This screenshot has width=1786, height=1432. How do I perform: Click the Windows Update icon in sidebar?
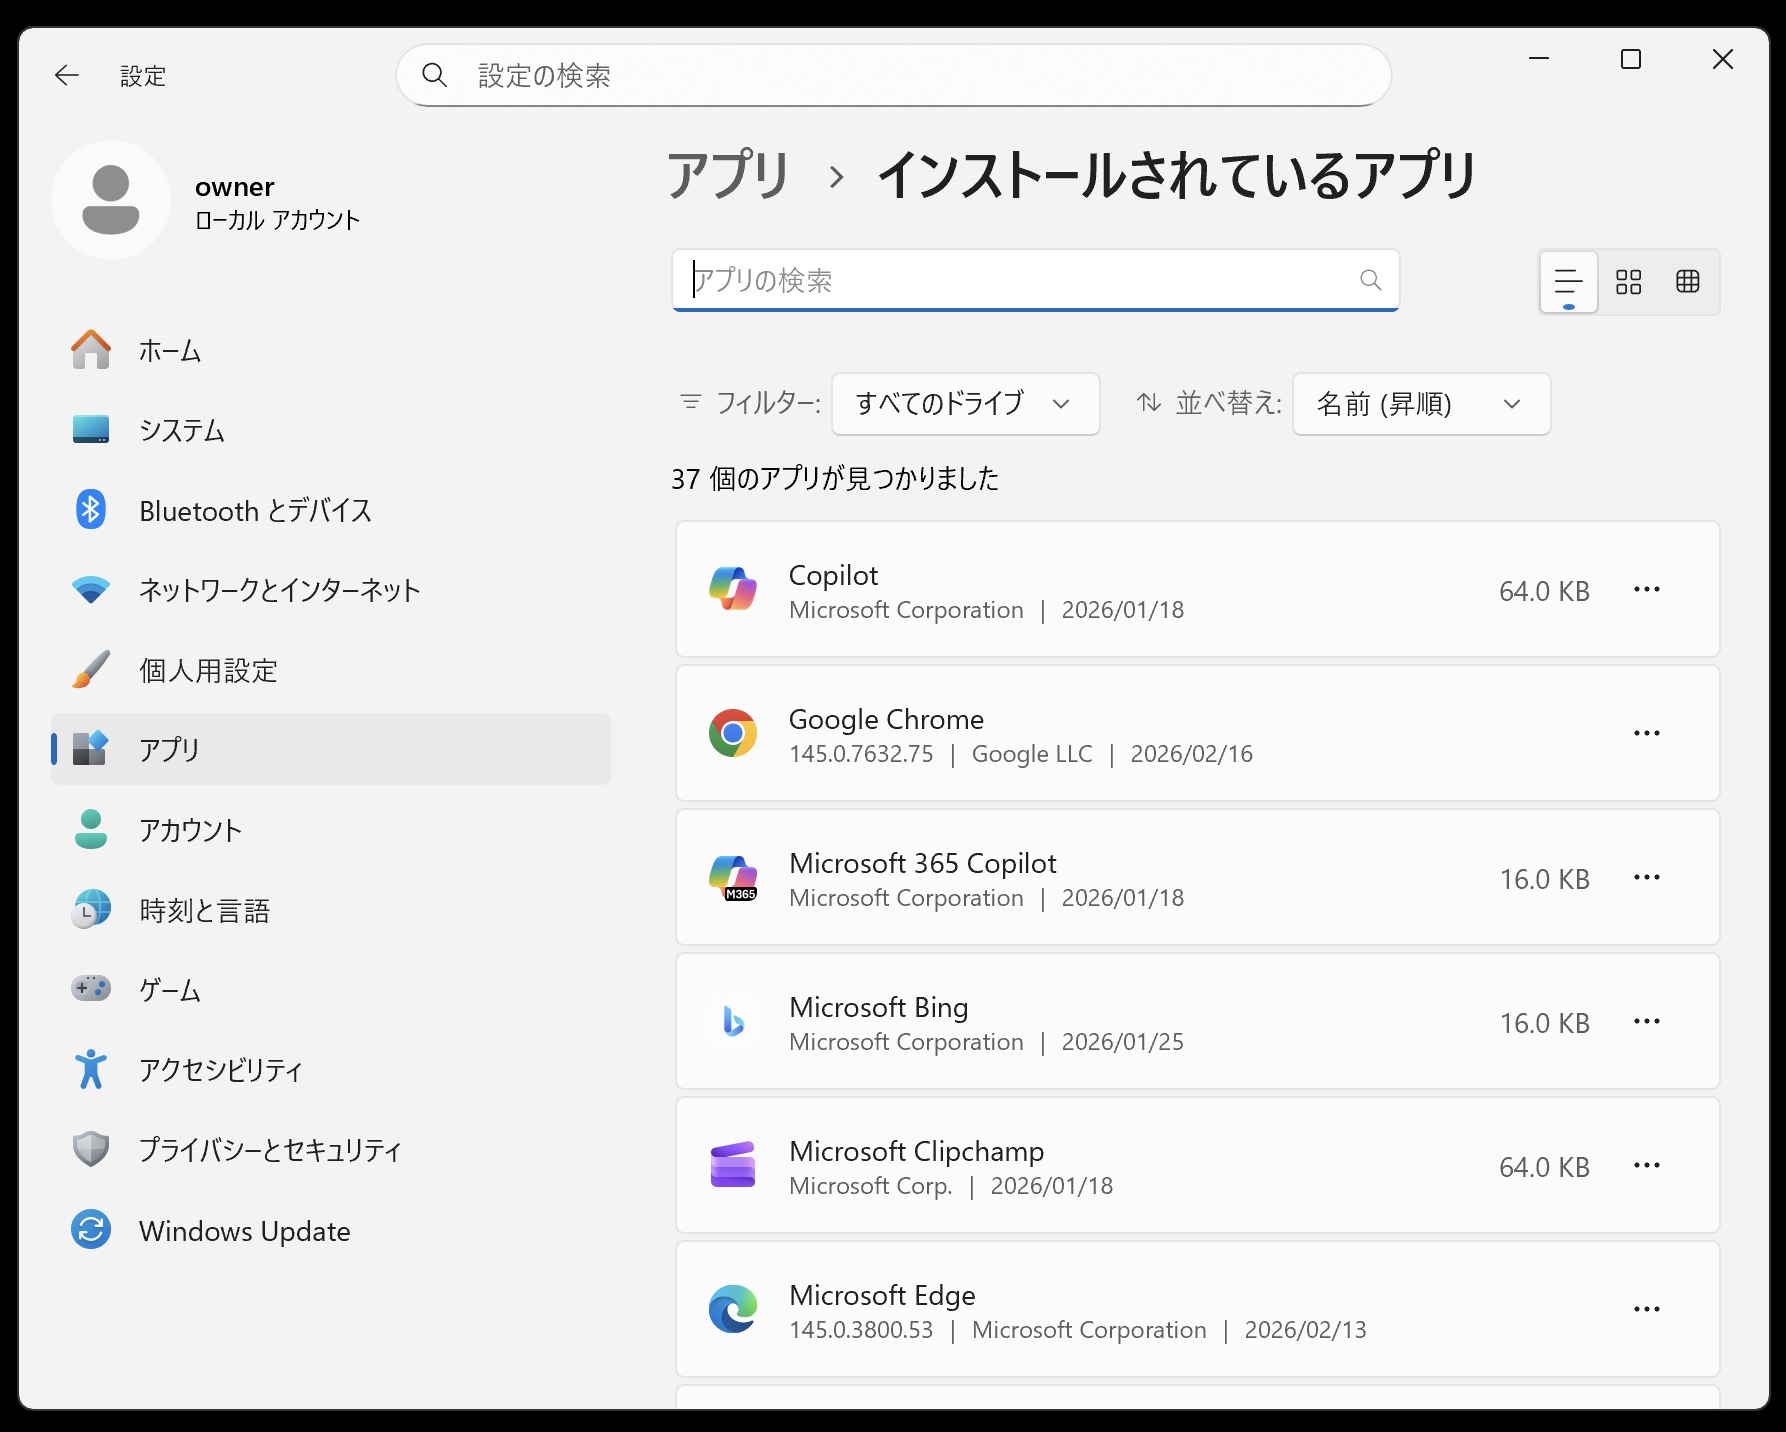(x=91, y=1230)
